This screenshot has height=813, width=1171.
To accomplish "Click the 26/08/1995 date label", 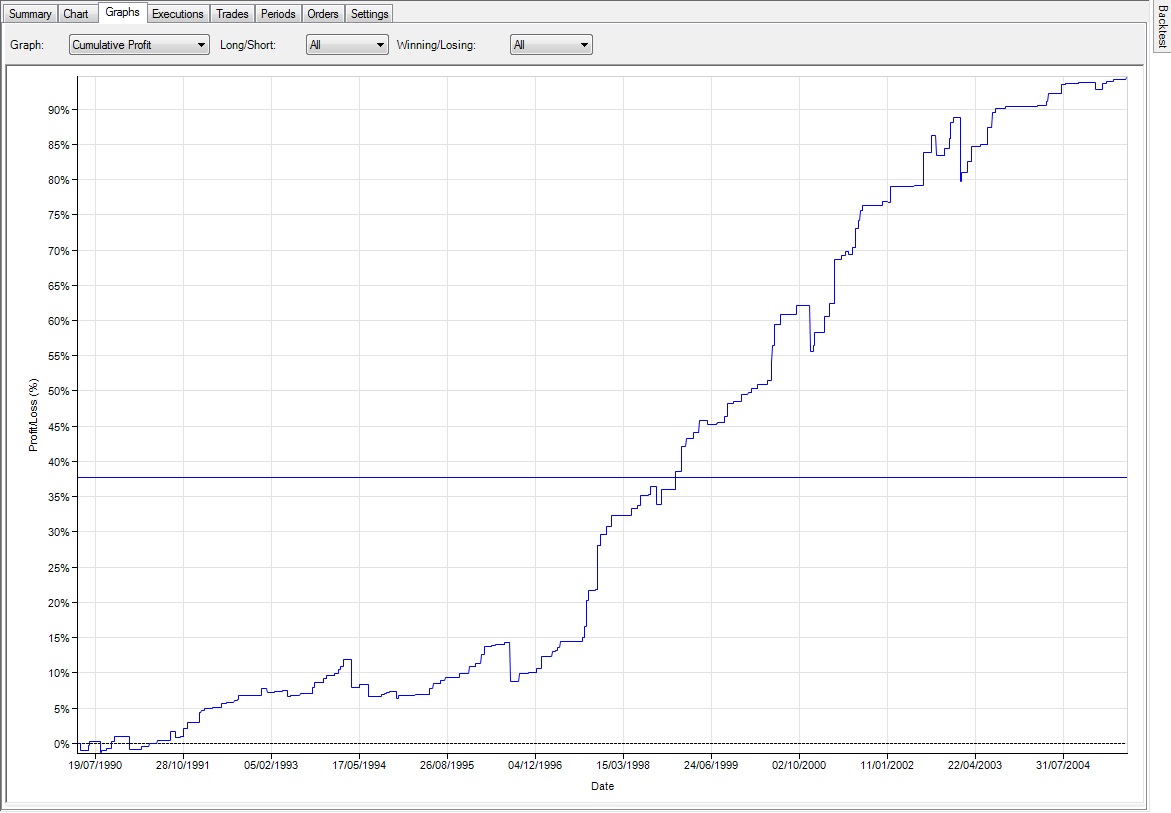I will tap(447, 765).
